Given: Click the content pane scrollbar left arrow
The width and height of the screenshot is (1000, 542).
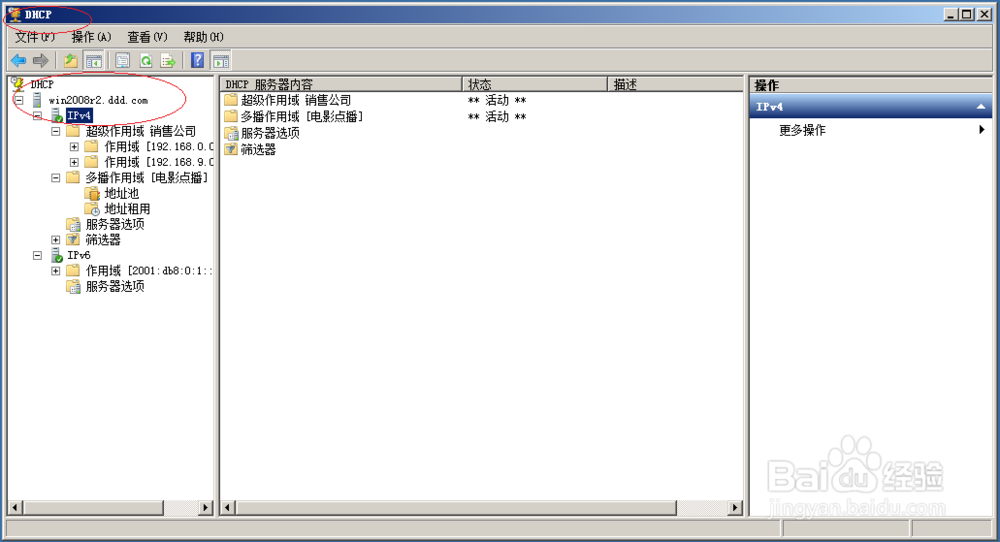Looking at the screenshot, I should point(228,508).
